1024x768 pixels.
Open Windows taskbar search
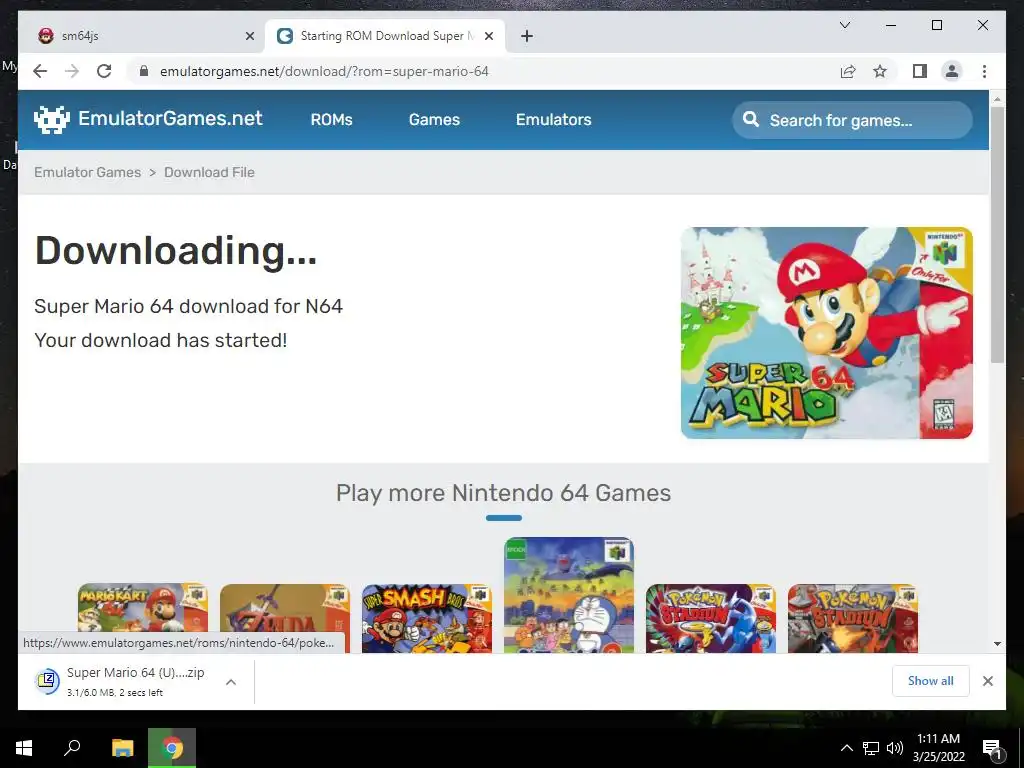pos(72,748)
